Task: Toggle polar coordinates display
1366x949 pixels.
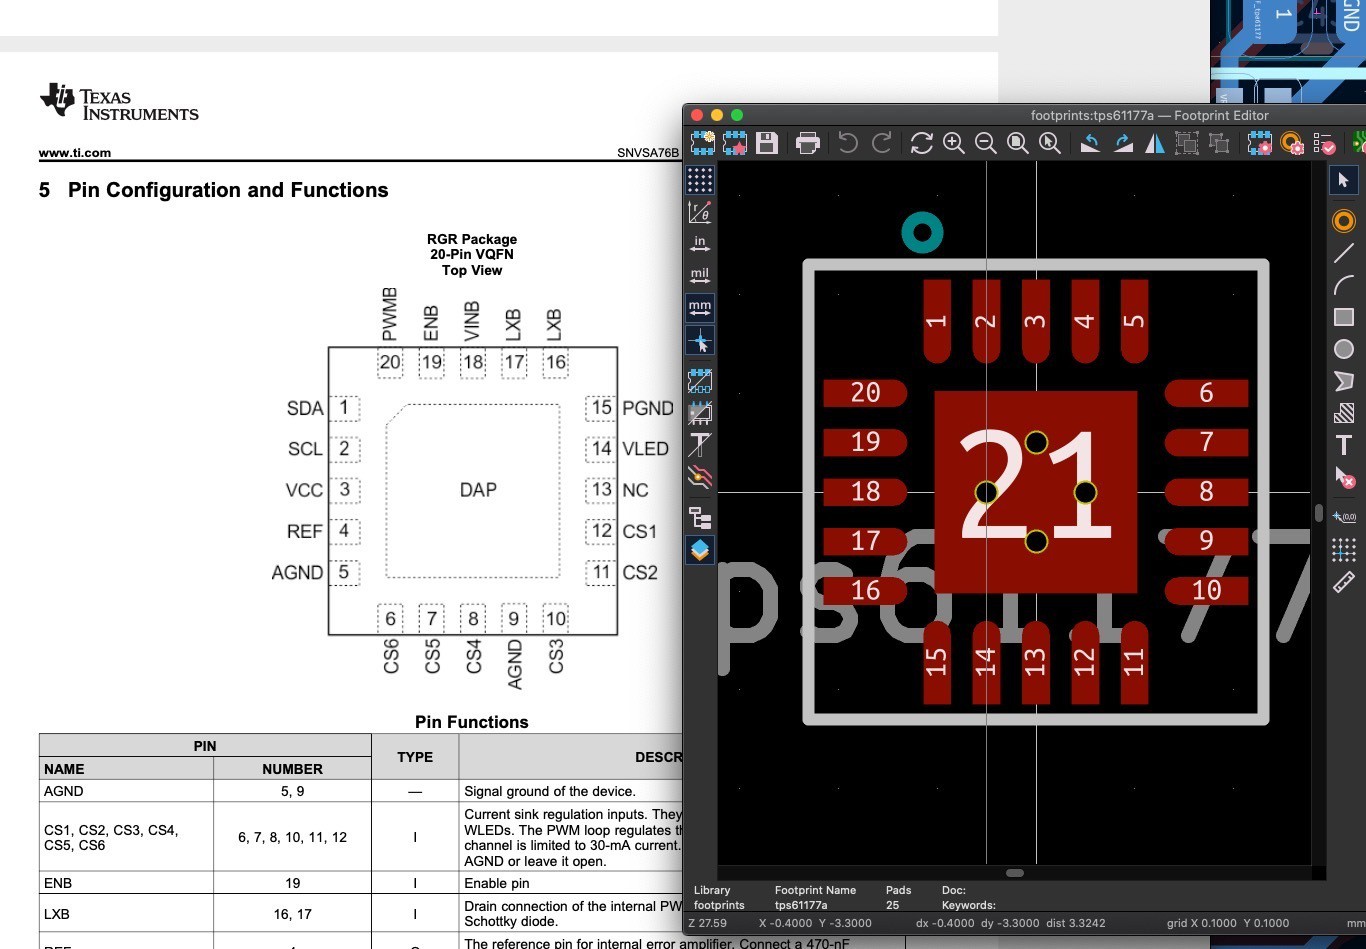Action: (x=700, y=212)
